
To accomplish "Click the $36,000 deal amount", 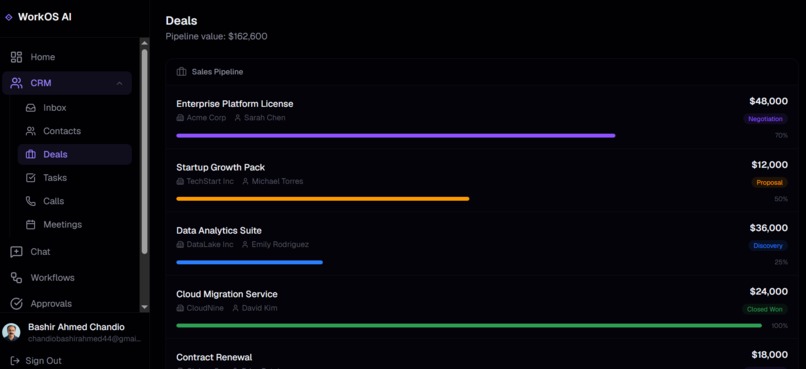I will [768, 228].
